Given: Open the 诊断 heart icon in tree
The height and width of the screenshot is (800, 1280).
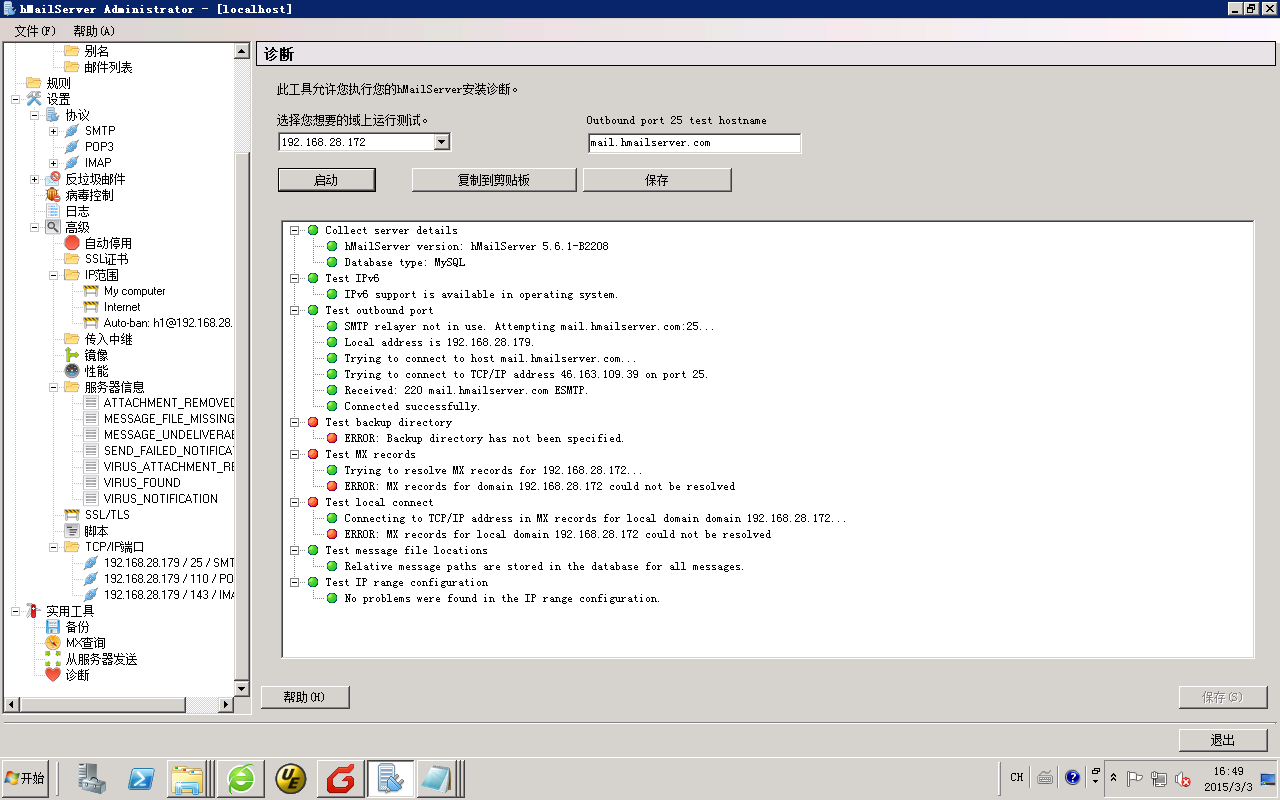Looking at the screenshot, I should tap(53, 675).
